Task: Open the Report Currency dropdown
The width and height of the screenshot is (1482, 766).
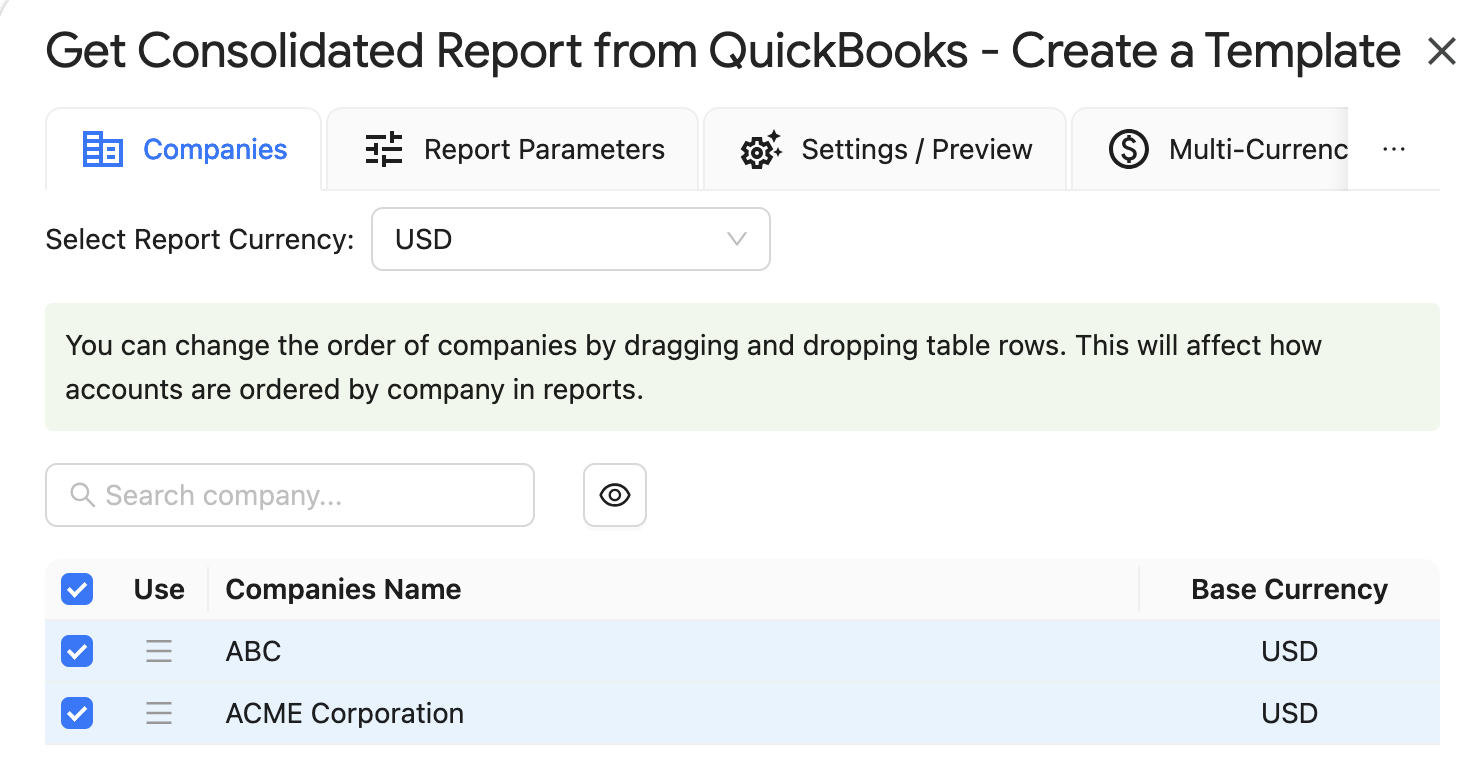Action: pyautogui.click(x=571, y=239)
